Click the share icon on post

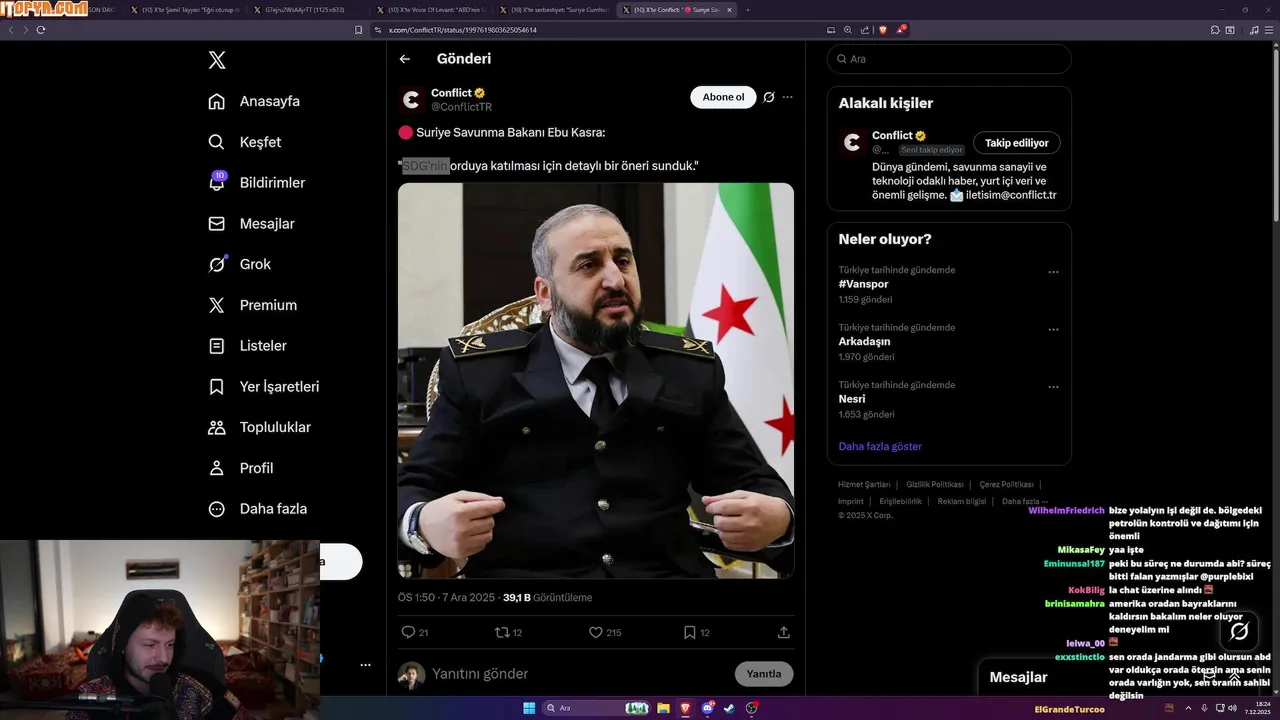click(784, 632)
